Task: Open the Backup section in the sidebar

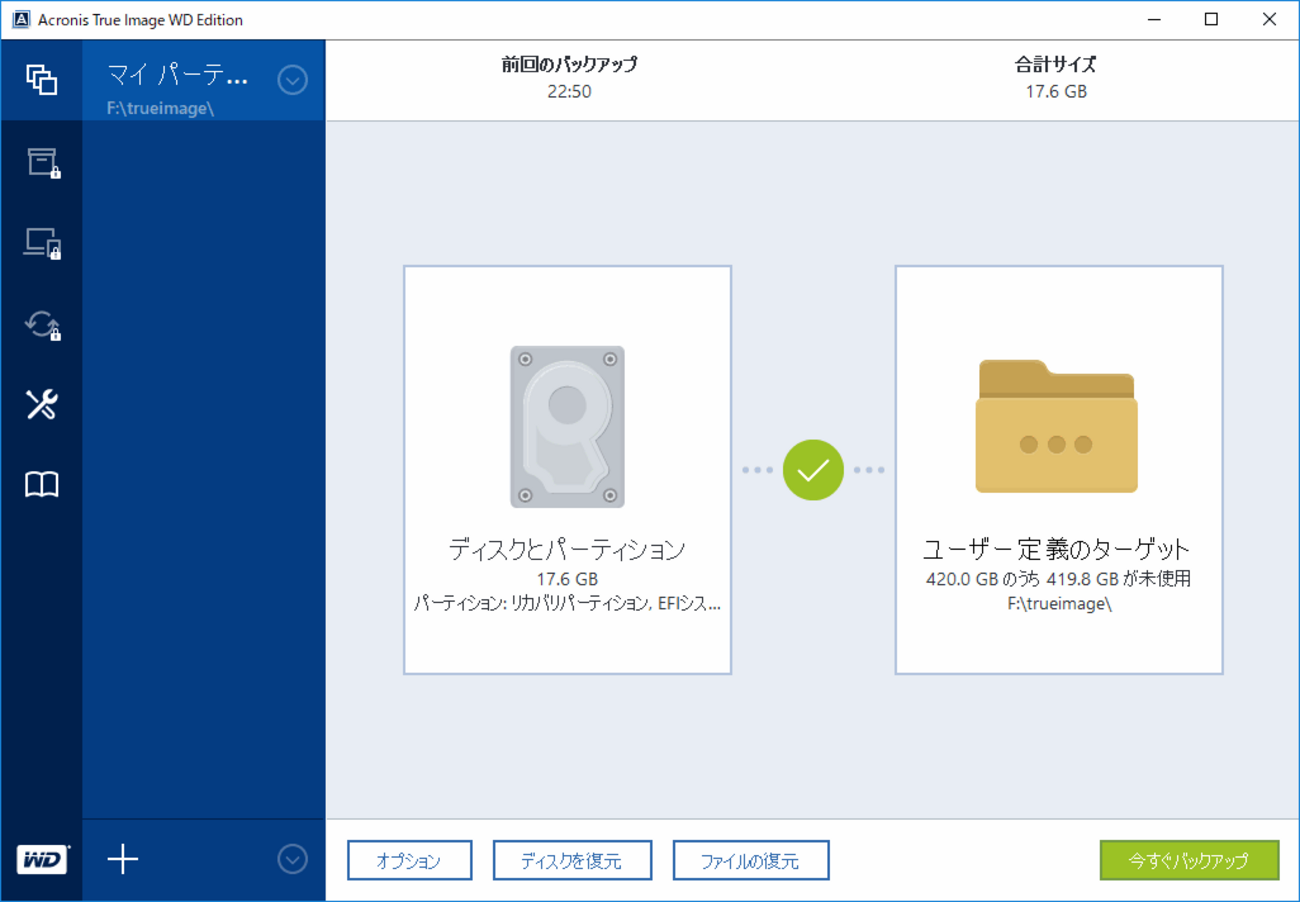Action: (x=41, y=80)
